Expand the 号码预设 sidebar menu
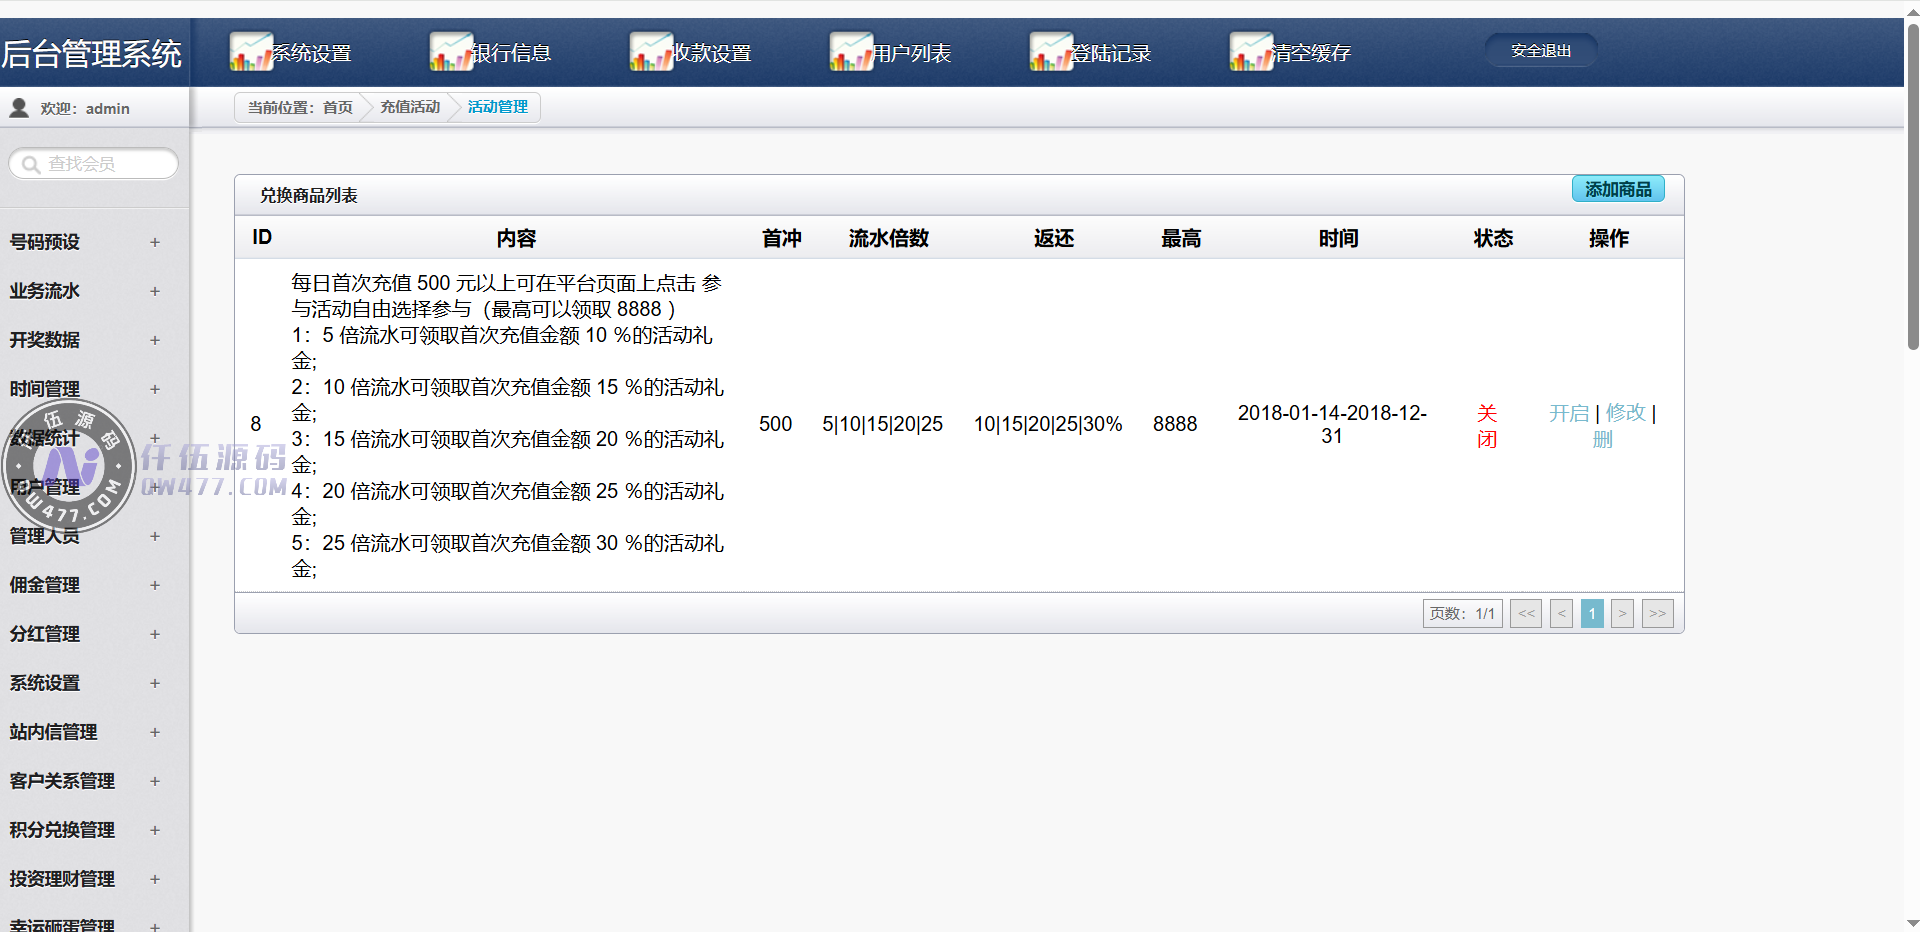Screen dimensions: 1920x932 [154, 242]
